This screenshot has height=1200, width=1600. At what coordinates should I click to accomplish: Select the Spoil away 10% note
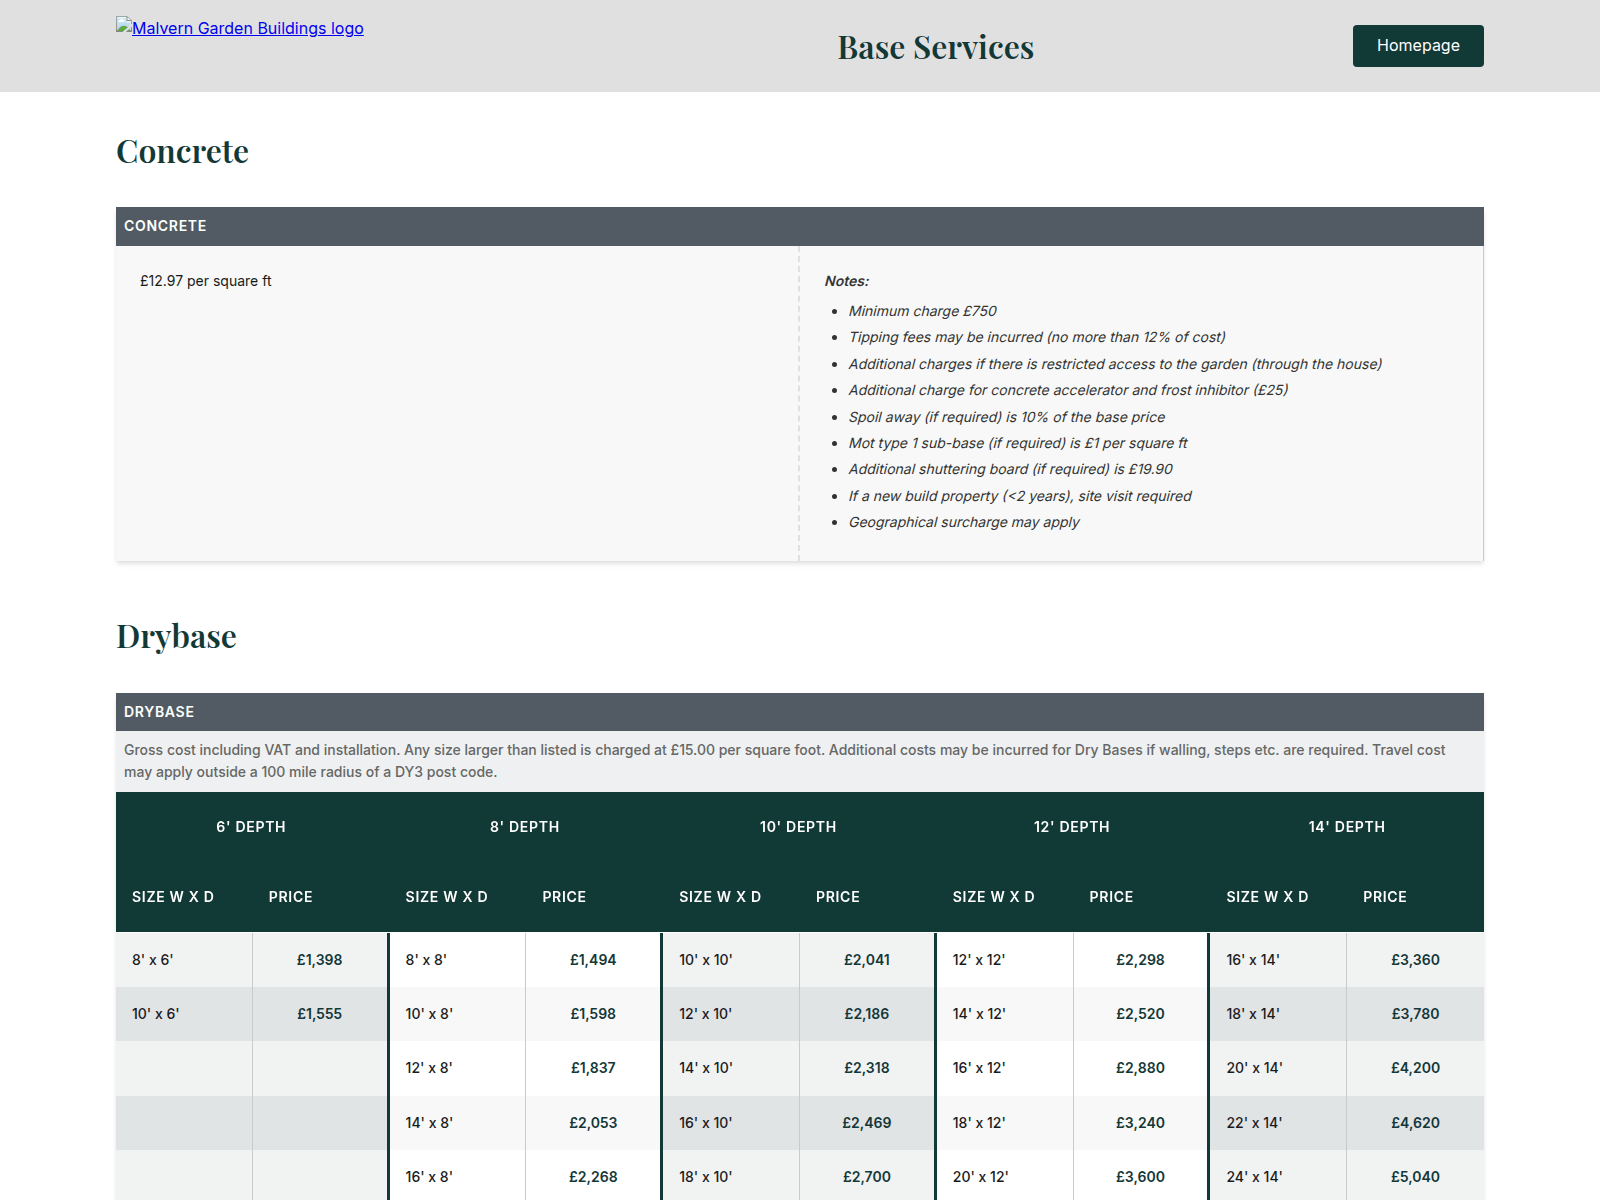[1007, 417]
